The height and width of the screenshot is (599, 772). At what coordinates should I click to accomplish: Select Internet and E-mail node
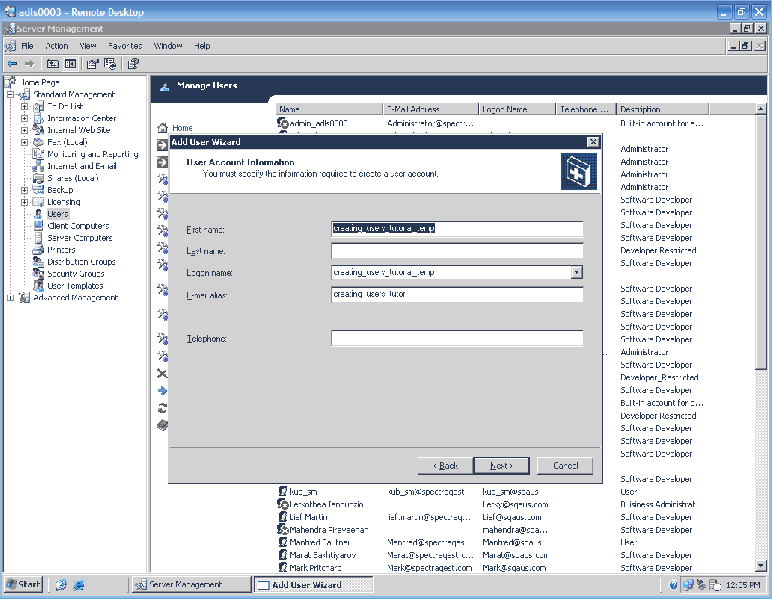[82, 166]
